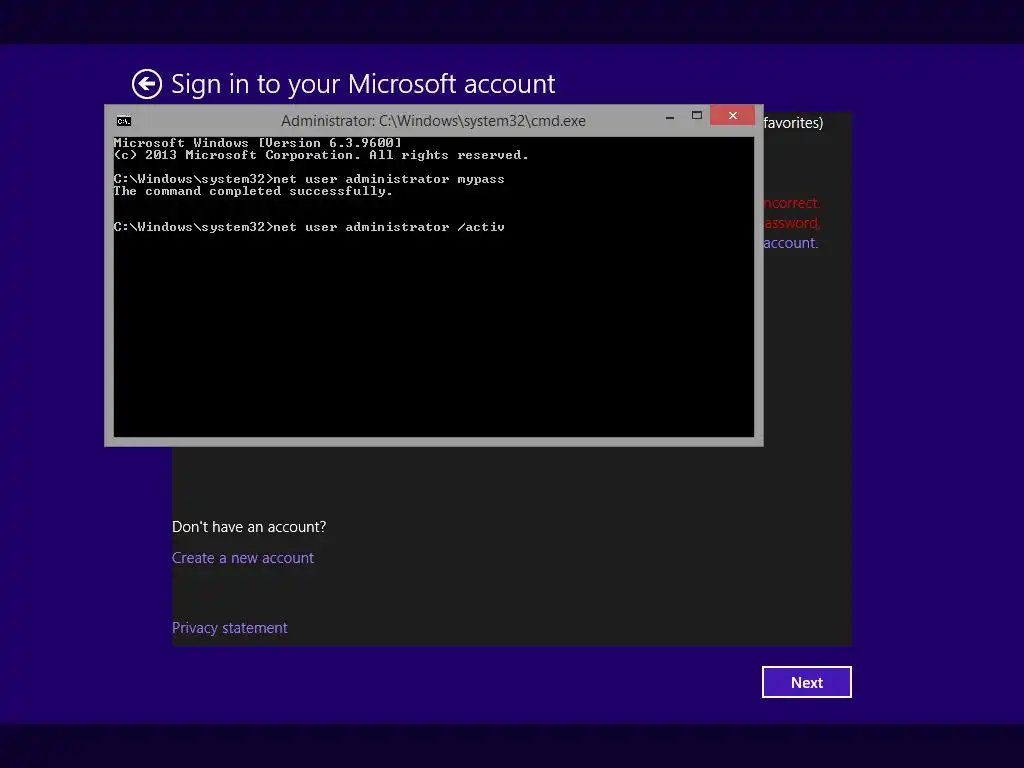Open Create a new account link
Screen dimensions: 1024x768
pyautogui.click(x=243, y=558)
